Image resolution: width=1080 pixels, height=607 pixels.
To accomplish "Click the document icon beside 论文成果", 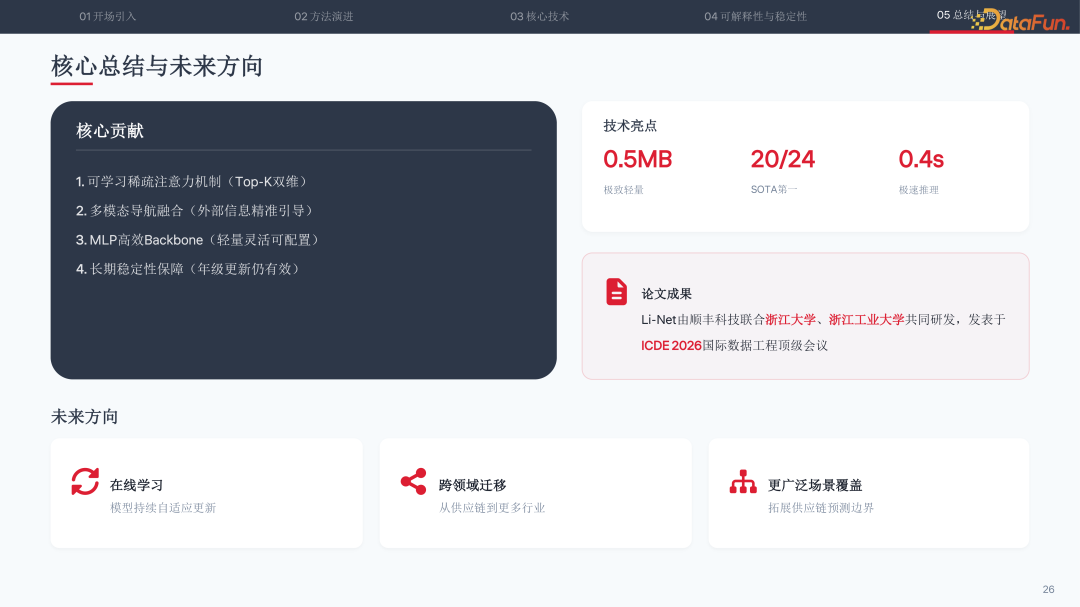I will [x=616, y=291].
